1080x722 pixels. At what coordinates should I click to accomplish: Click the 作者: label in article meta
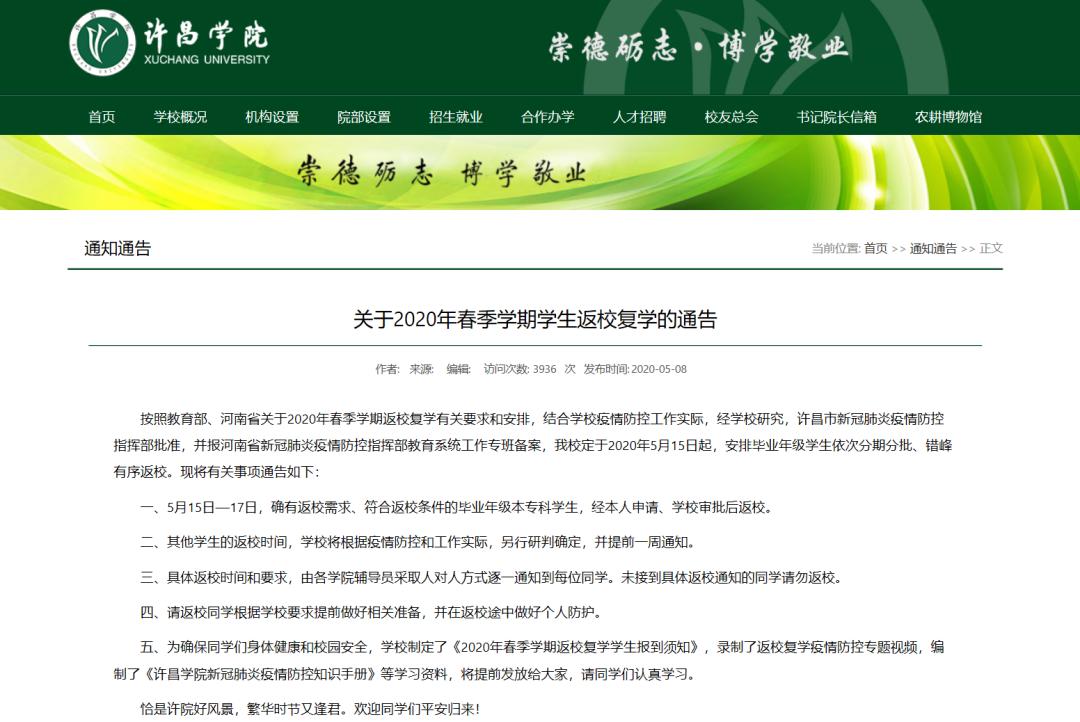[x=387, y=369]
